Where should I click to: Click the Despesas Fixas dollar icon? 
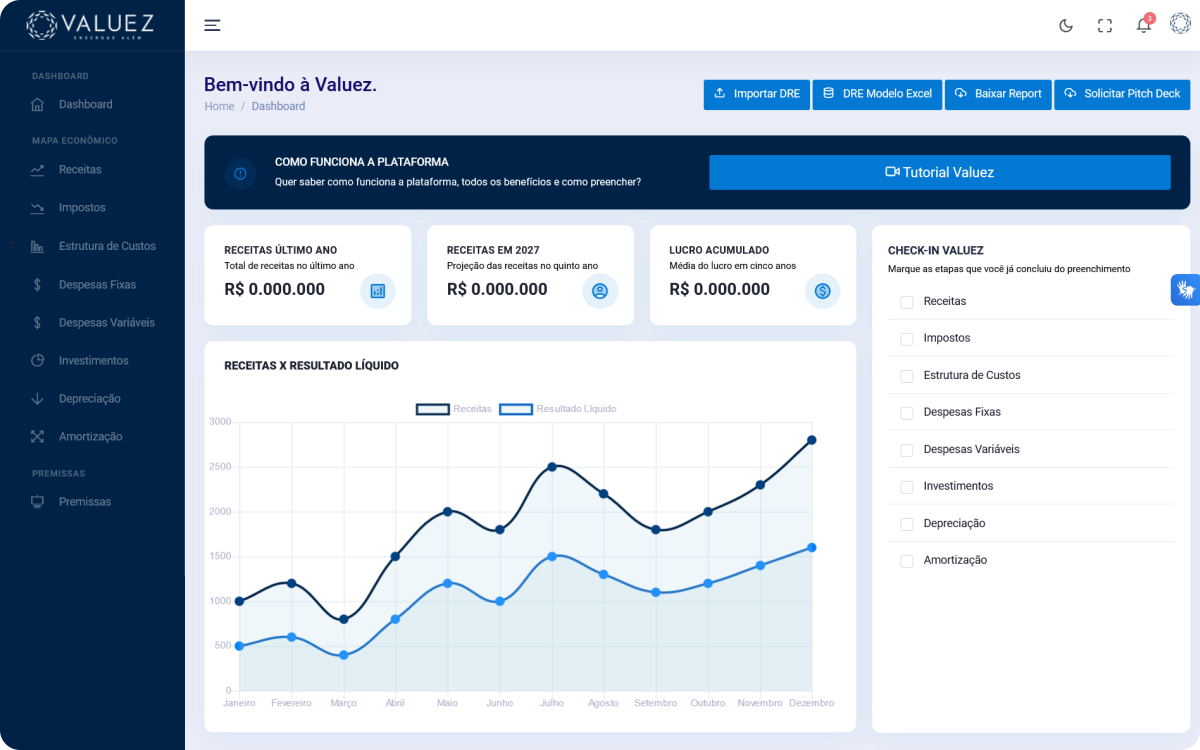[37, 285]
